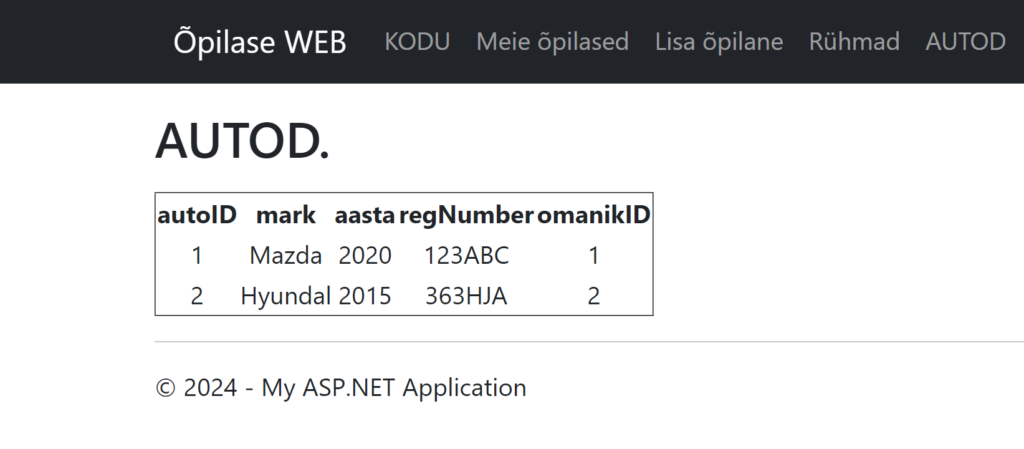The height and width of the screenshot is (449, 1024).
Task: Click the year 2015 cell
Action: [365, 297]
